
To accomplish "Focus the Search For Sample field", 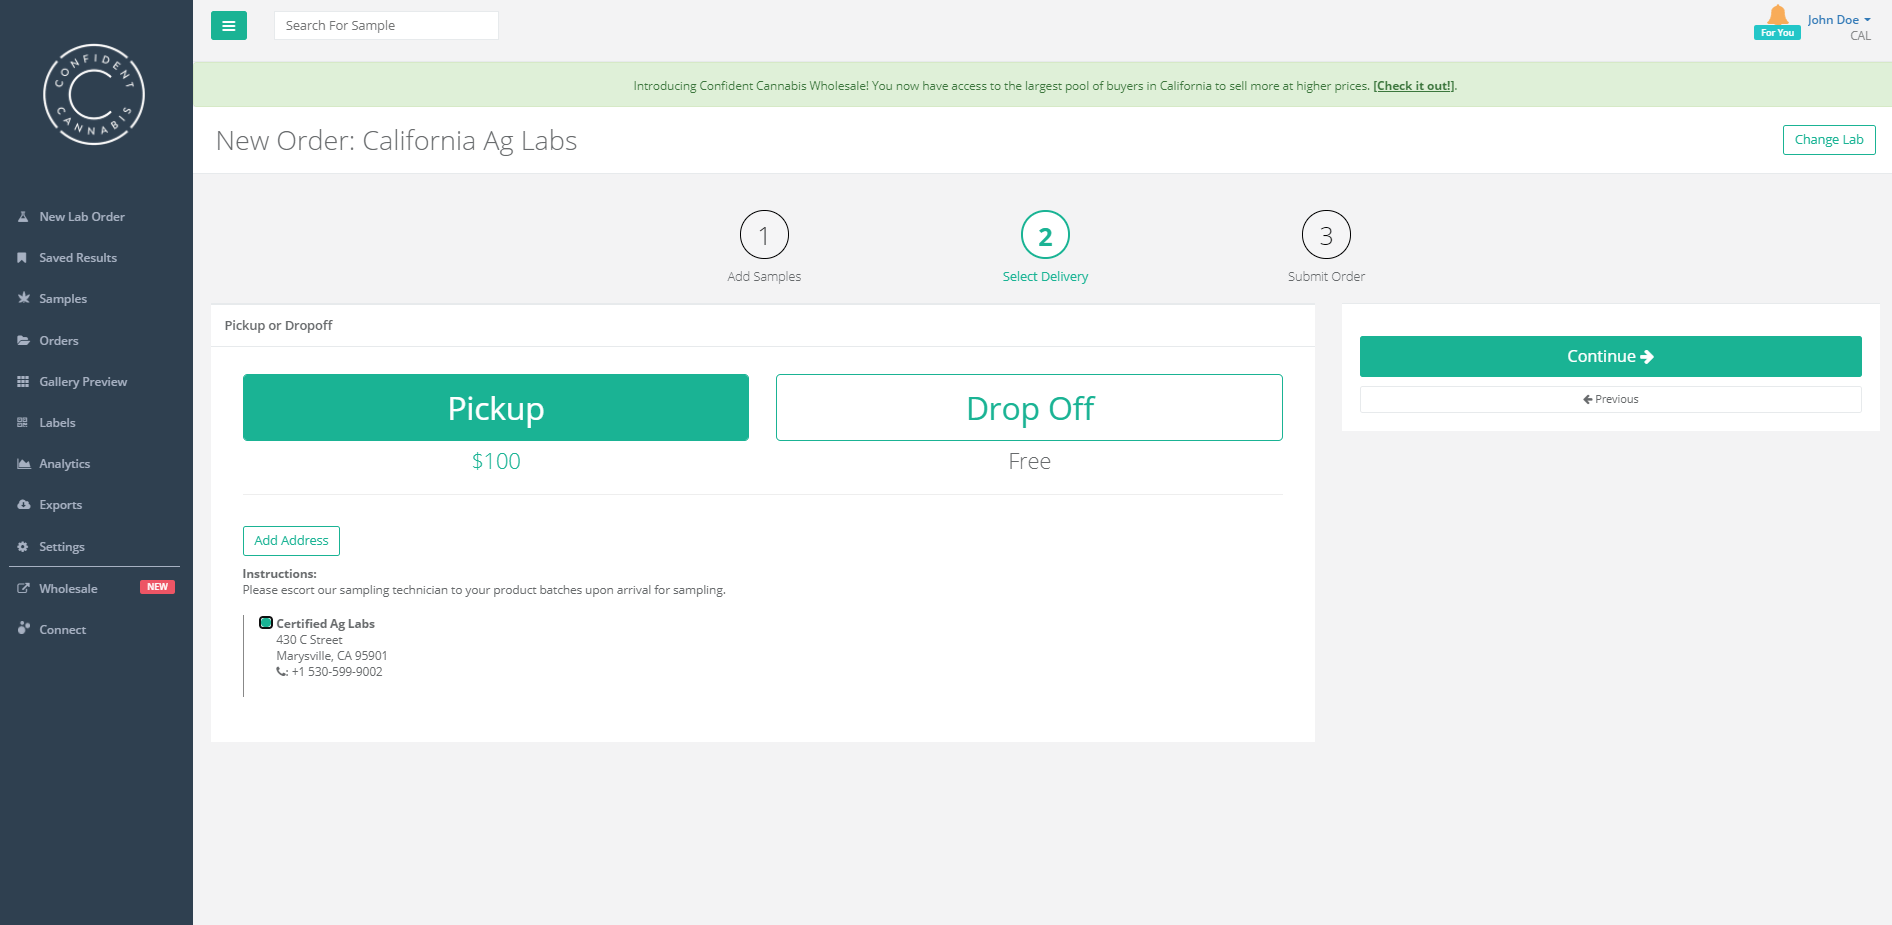I will (386, 26).
